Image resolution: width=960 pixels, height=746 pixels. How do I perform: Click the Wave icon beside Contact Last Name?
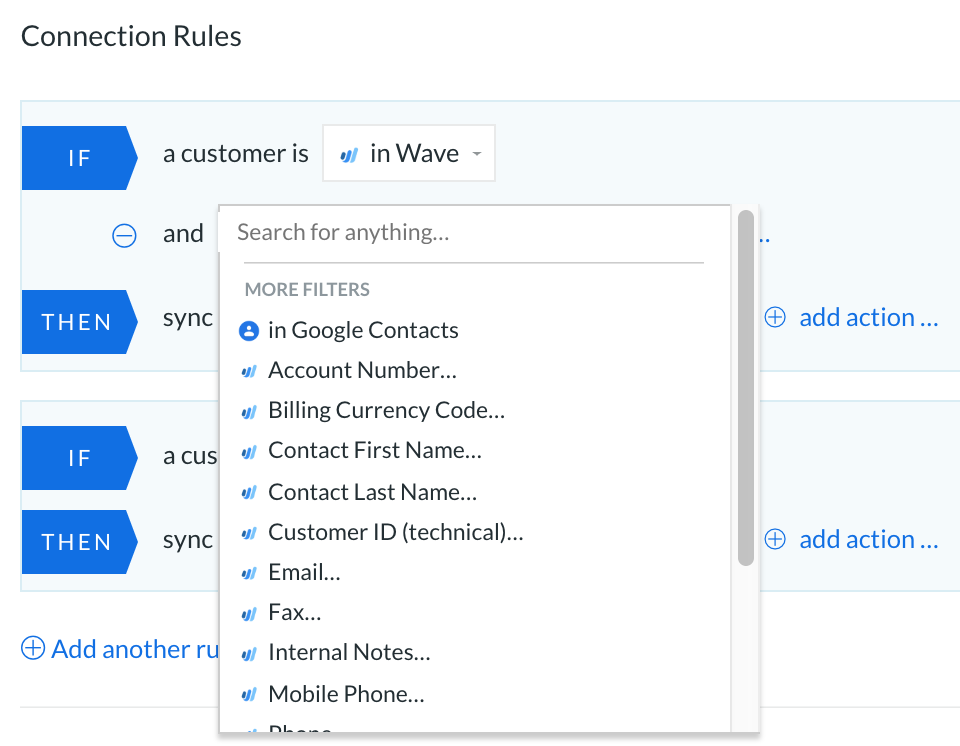click(x=249, y=492)
